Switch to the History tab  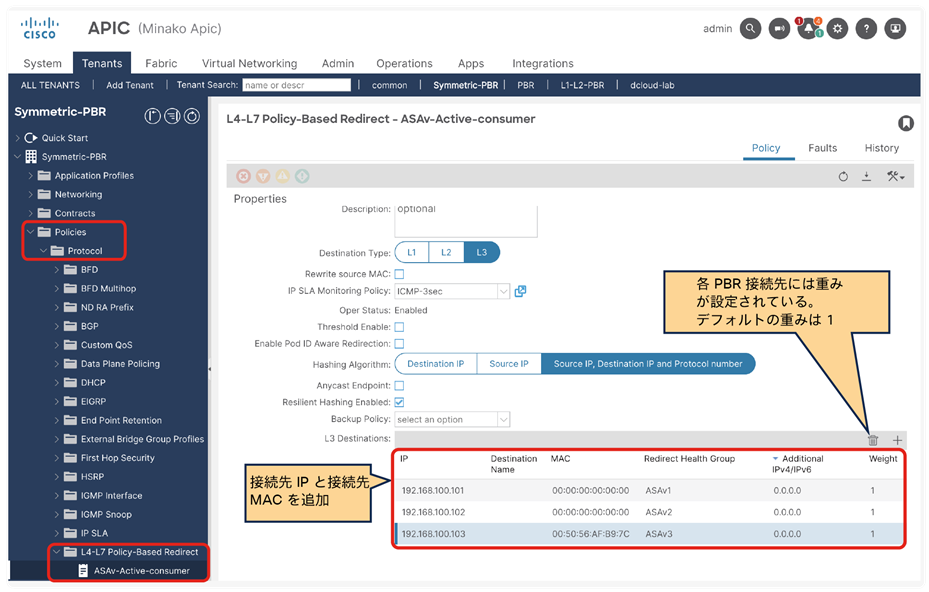point(882,148)
